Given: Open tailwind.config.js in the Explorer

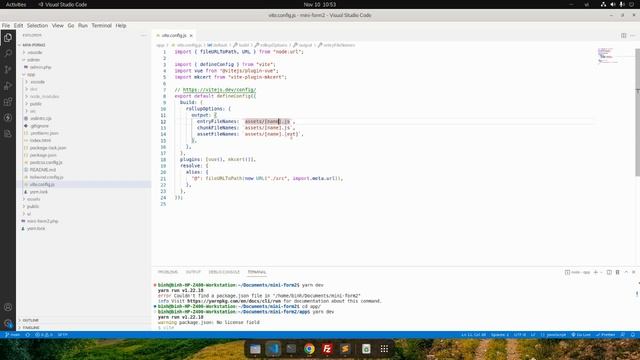Looking at the screenshot, I should pyautogui.click(x=84, y=177).
